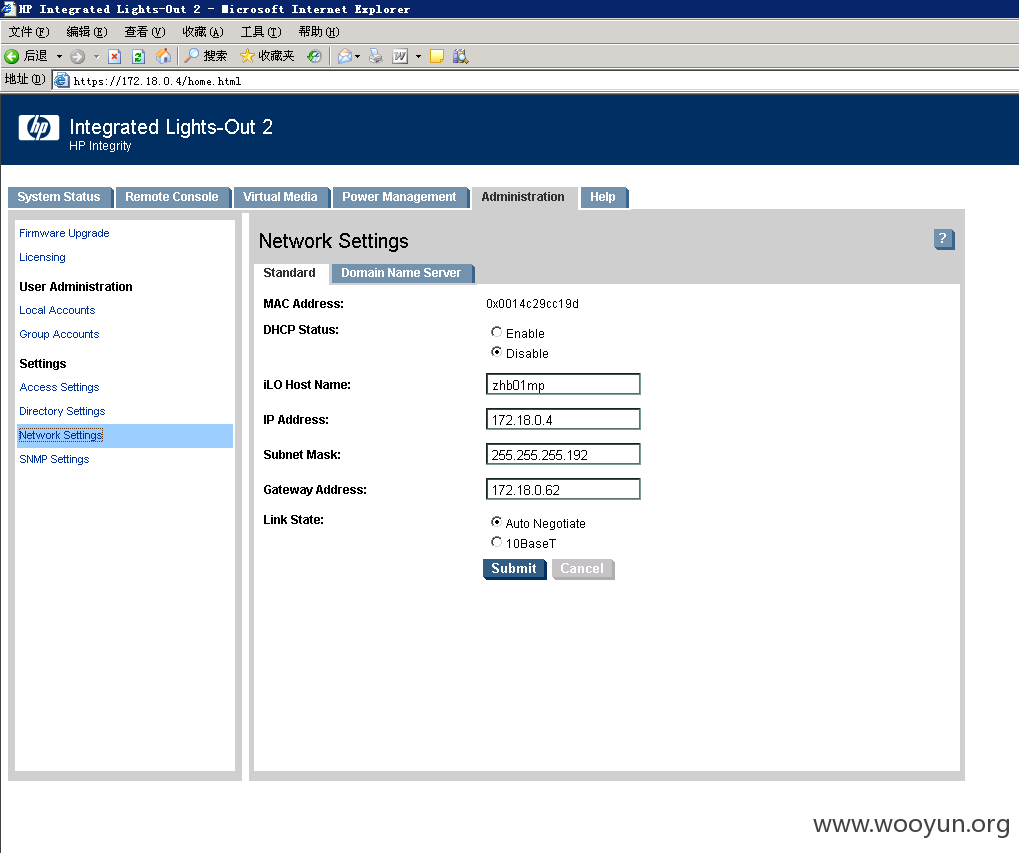Open the 文件(F) menu
The height and width of the screenshot is (853, 1019).
tap(29, 32)
